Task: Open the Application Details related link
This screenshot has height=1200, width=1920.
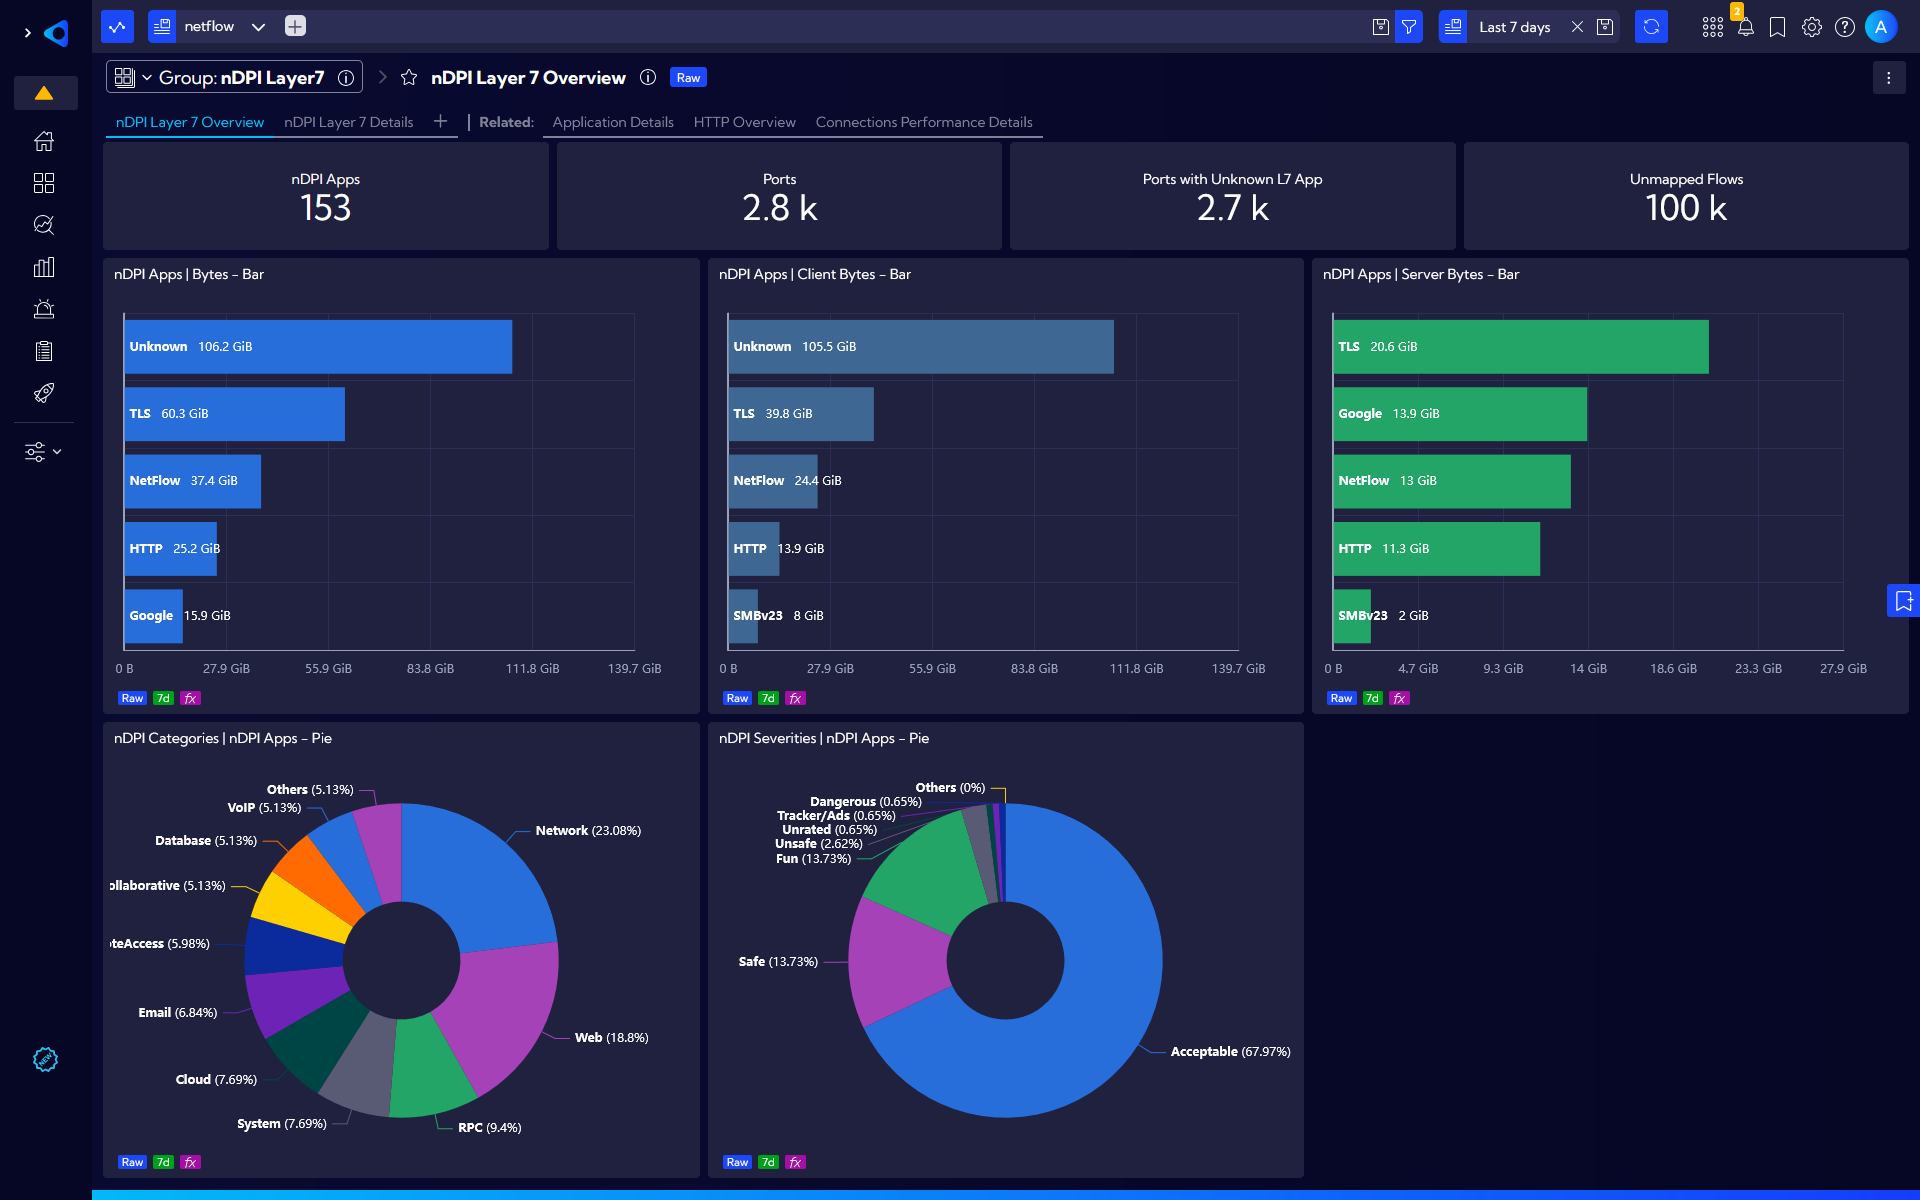Action: tap(613, 122)
